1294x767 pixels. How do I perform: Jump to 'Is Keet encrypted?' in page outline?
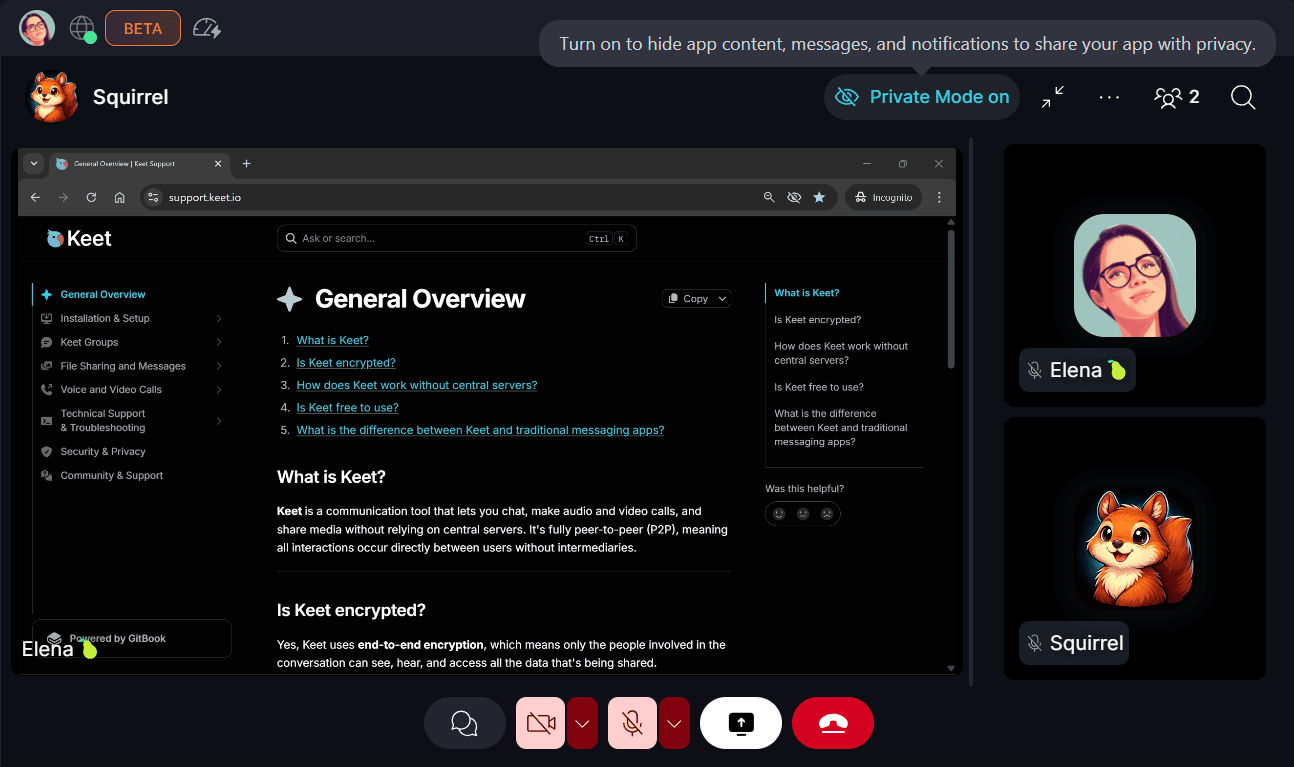point(817,320)
